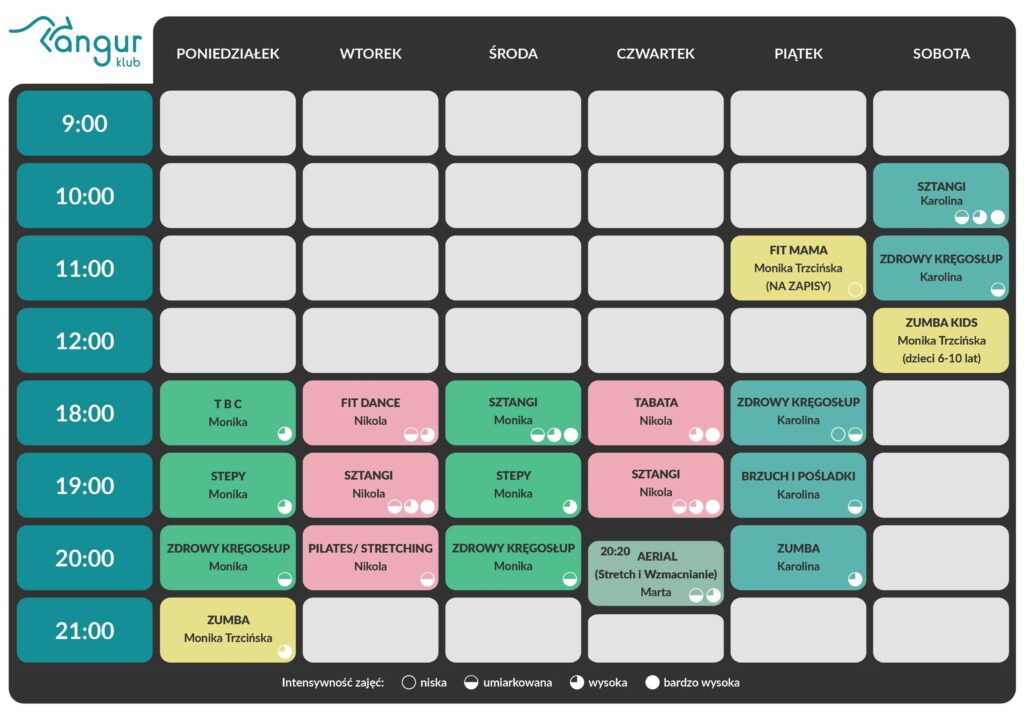Image resolution: width=1024 pixels, height=713 pixels.
Task: Click intensity icon on FIT MAMA card
Action: [x=855, y=289]
